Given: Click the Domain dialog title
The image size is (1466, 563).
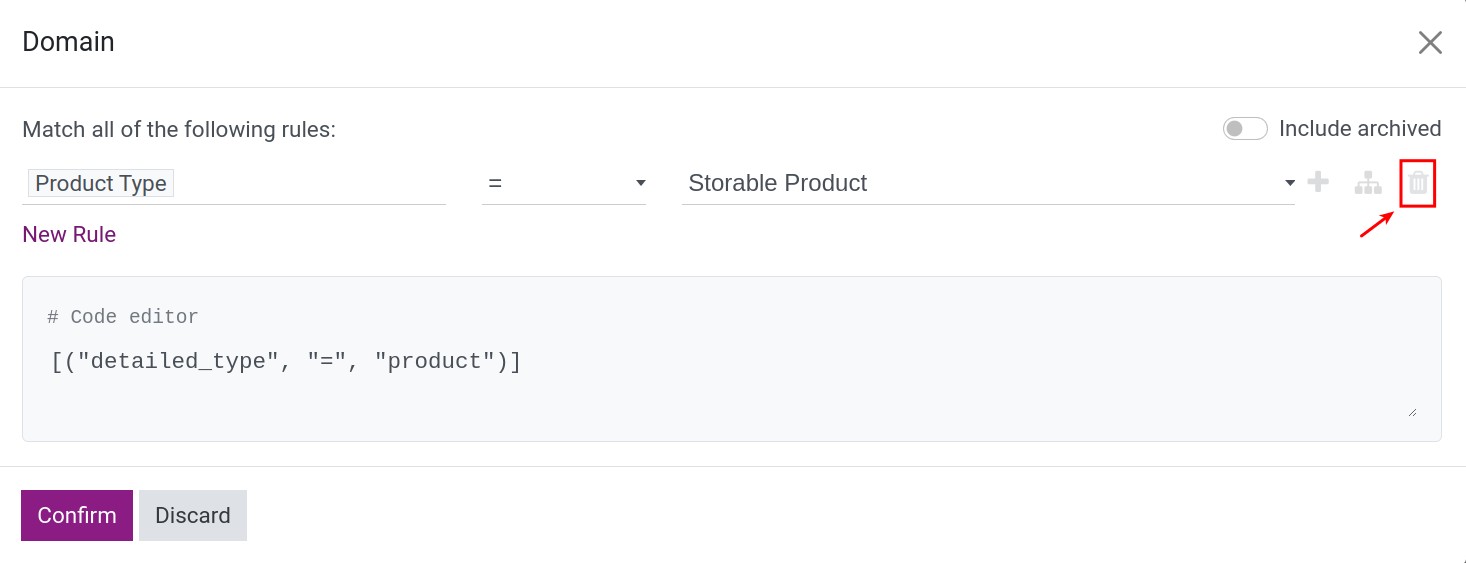Looking at the screenshot, I should (68, 42).
